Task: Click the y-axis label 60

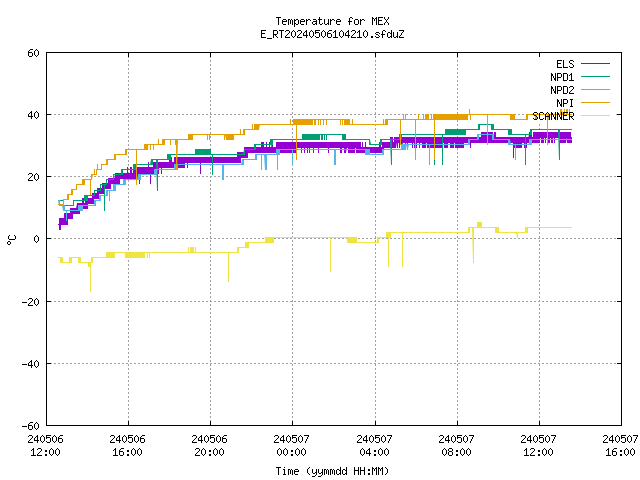Action: (x=33, y=53)
